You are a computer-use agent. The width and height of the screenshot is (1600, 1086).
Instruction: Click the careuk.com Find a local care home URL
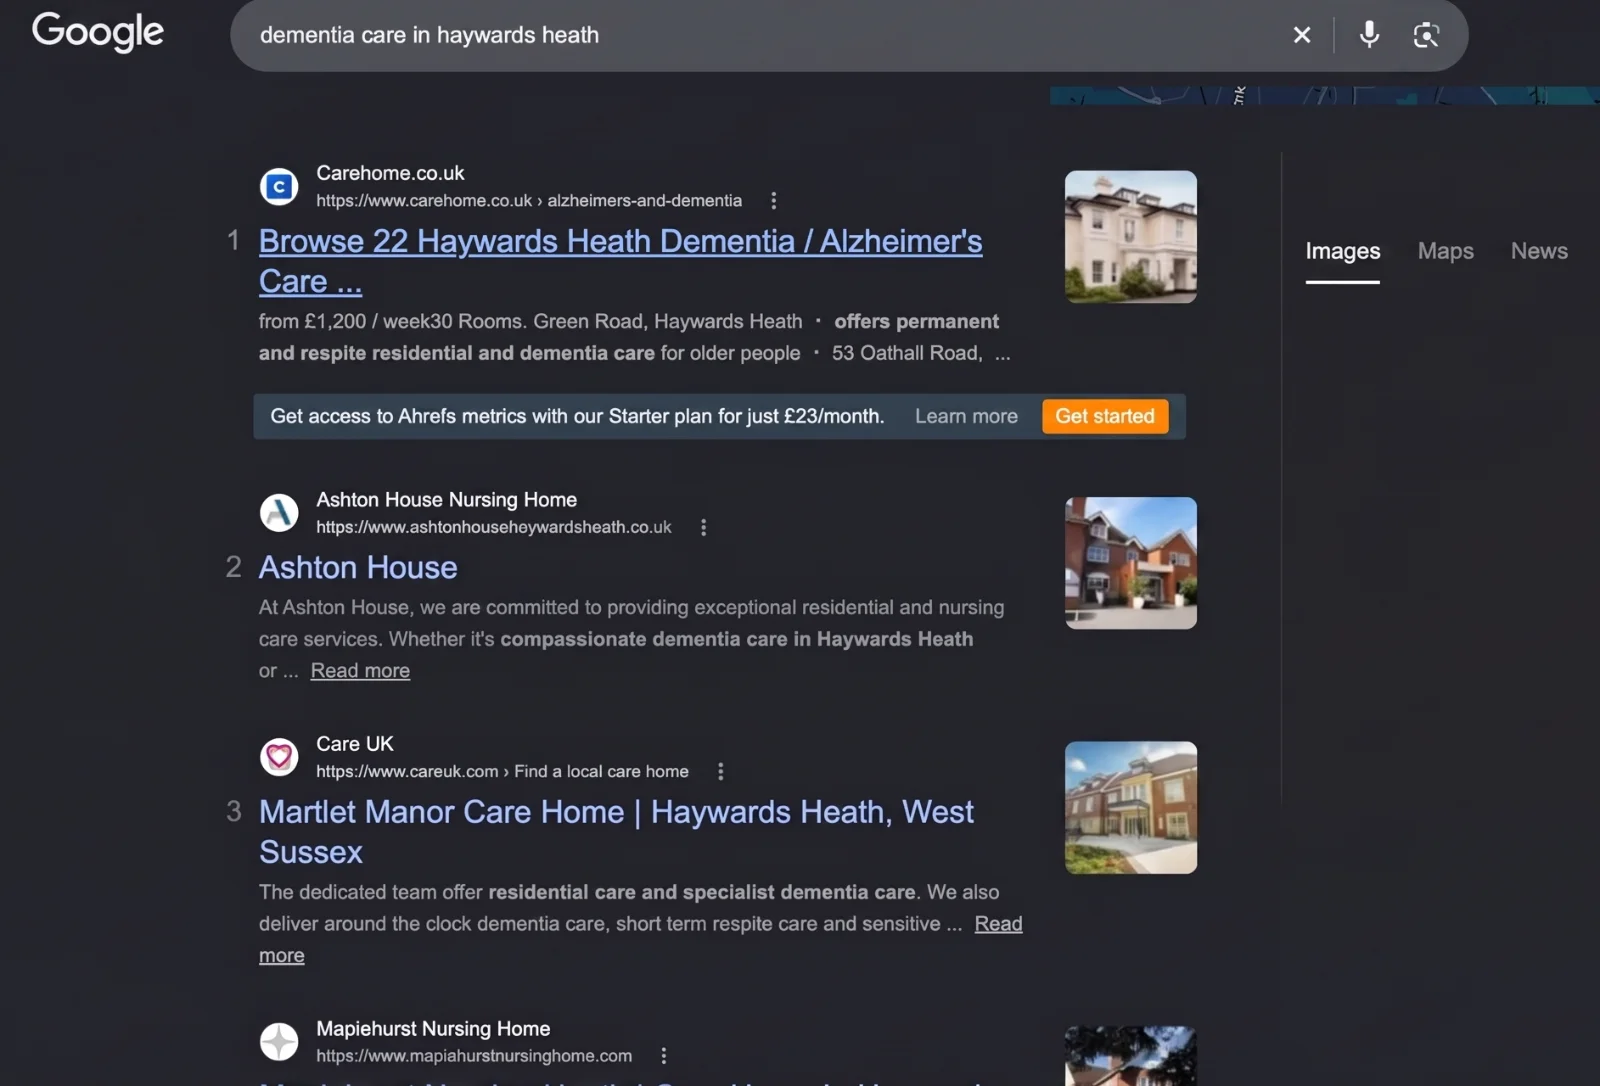(x=502, y=771)
